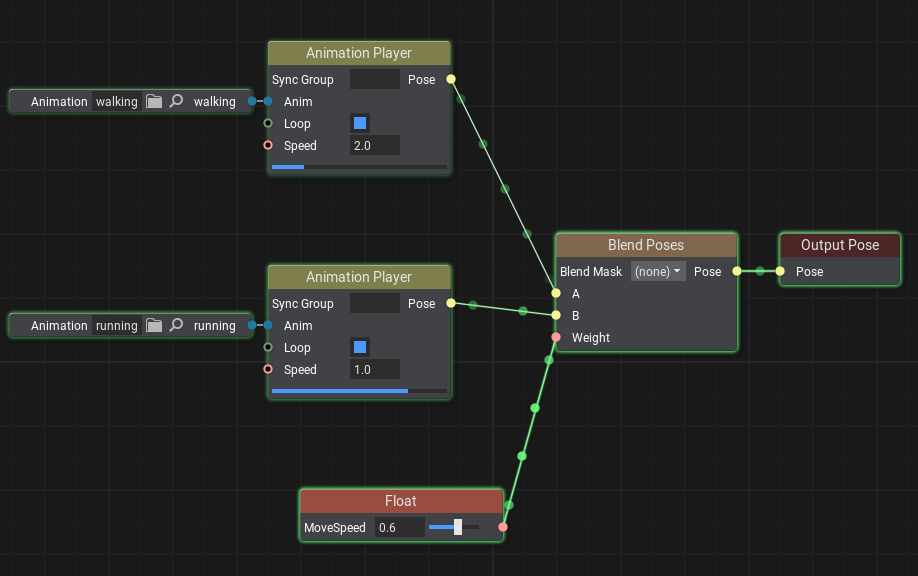Click output pin of walking Animation node
Viewport: 918px width, 576px height.
(x=252, y=101)
